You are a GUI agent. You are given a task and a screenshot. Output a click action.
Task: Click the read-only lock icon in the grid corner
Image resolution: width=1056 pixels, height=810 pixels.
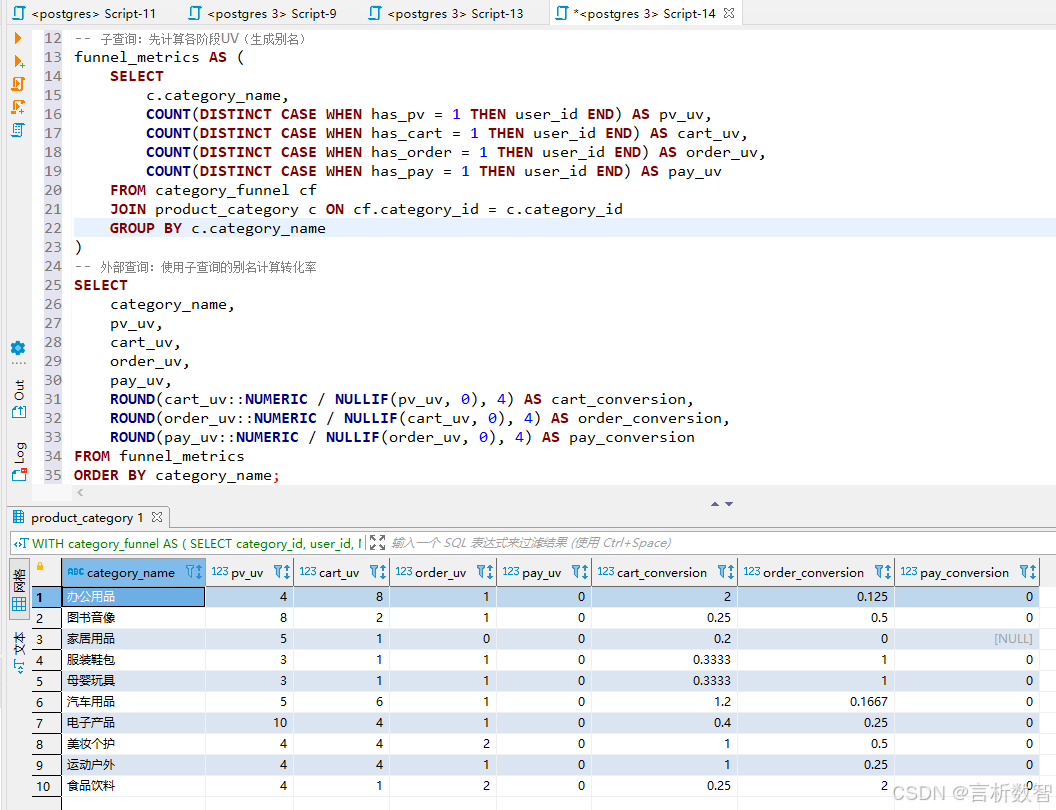pos(40,566)
